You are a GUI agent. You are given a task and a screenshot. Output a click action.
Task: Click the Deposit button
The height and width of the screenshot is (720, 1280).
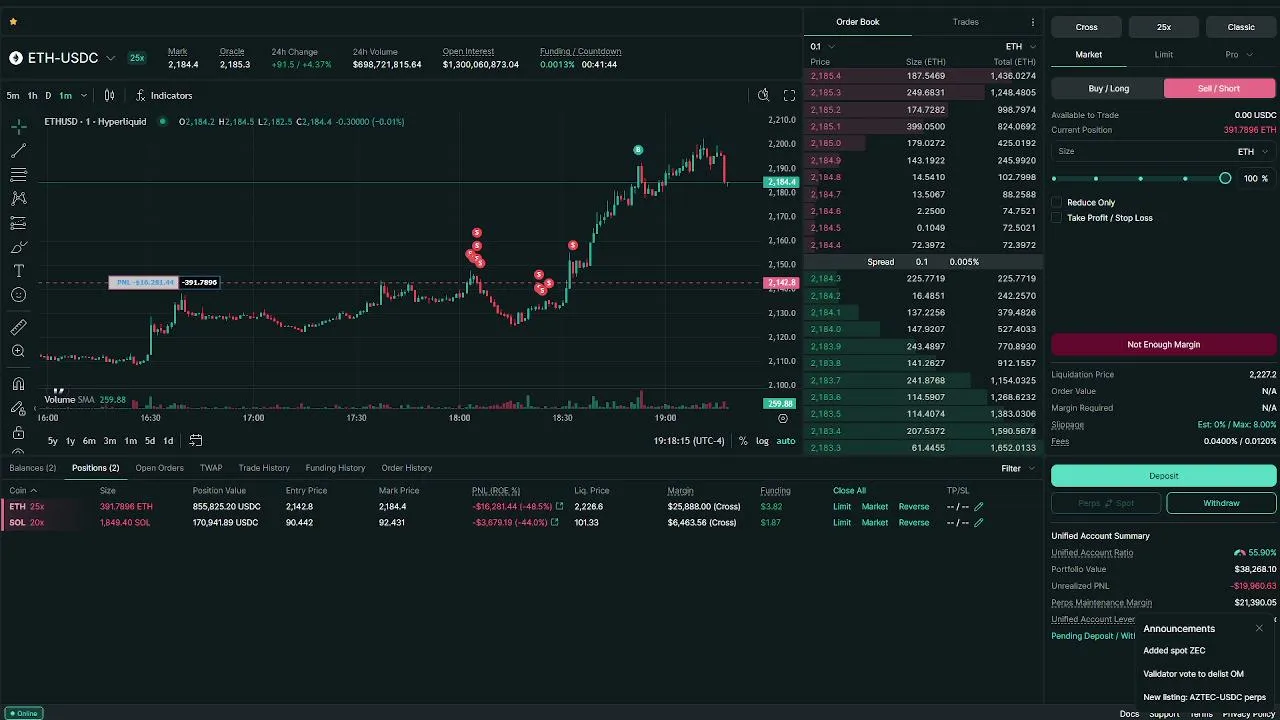click(x=1164, y=476)
